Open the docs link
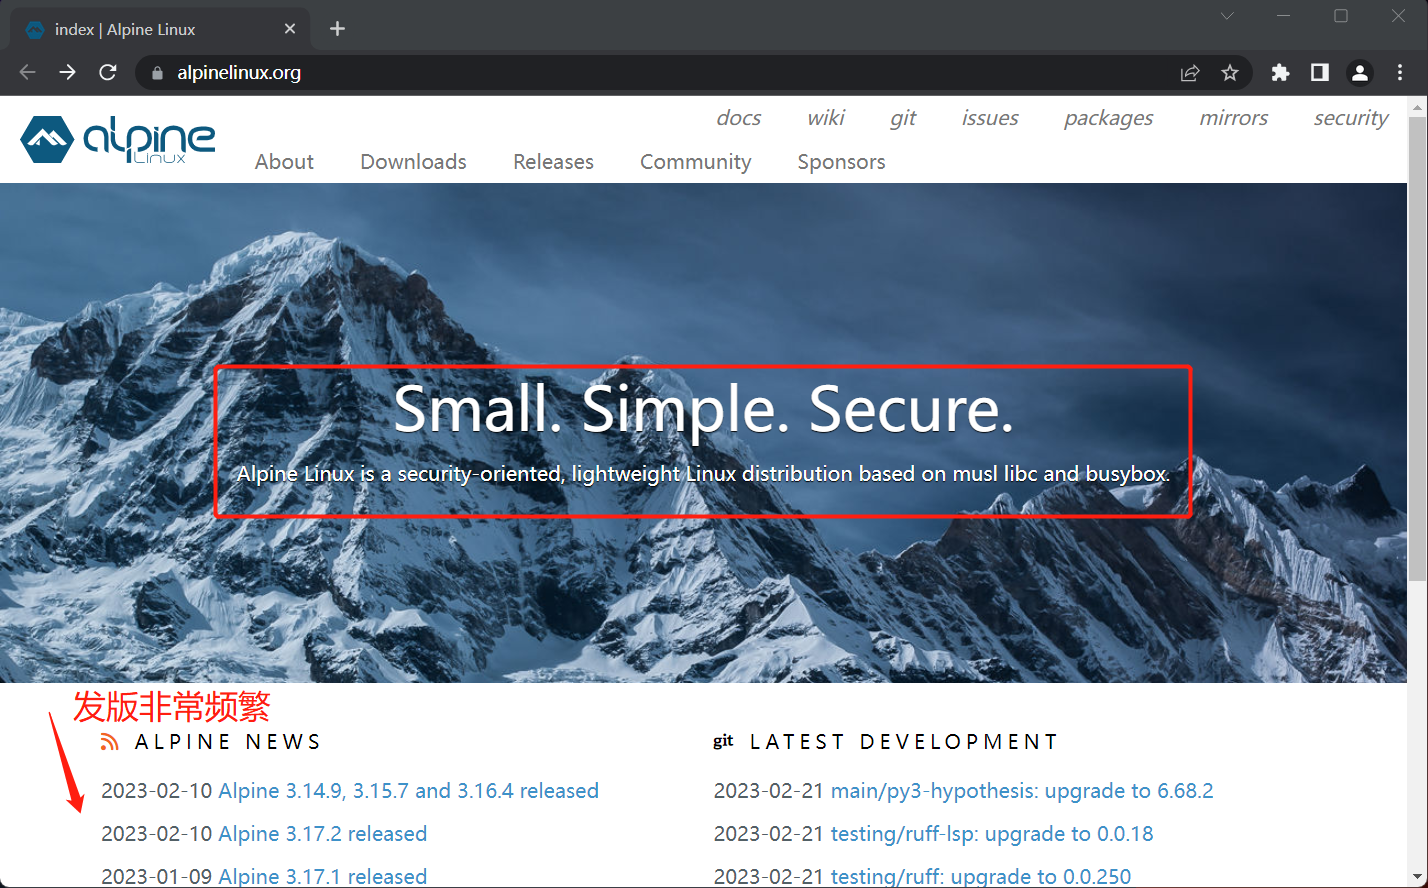 click(739, 118)
